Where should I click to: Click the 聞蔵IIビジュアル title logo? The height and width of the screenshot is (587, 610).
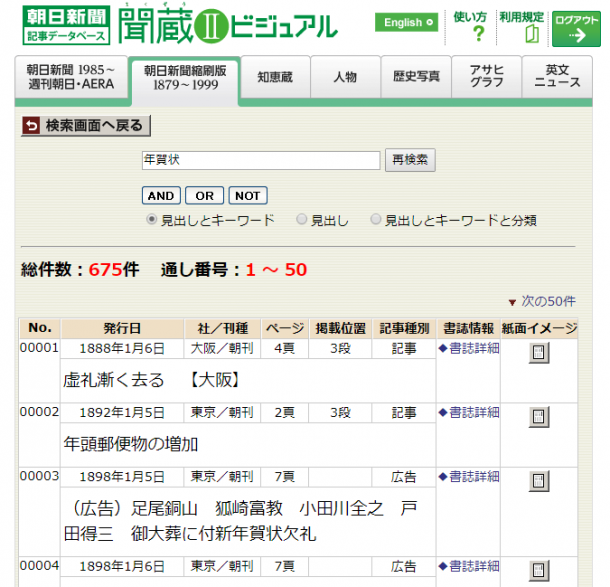tap(228, 25)
